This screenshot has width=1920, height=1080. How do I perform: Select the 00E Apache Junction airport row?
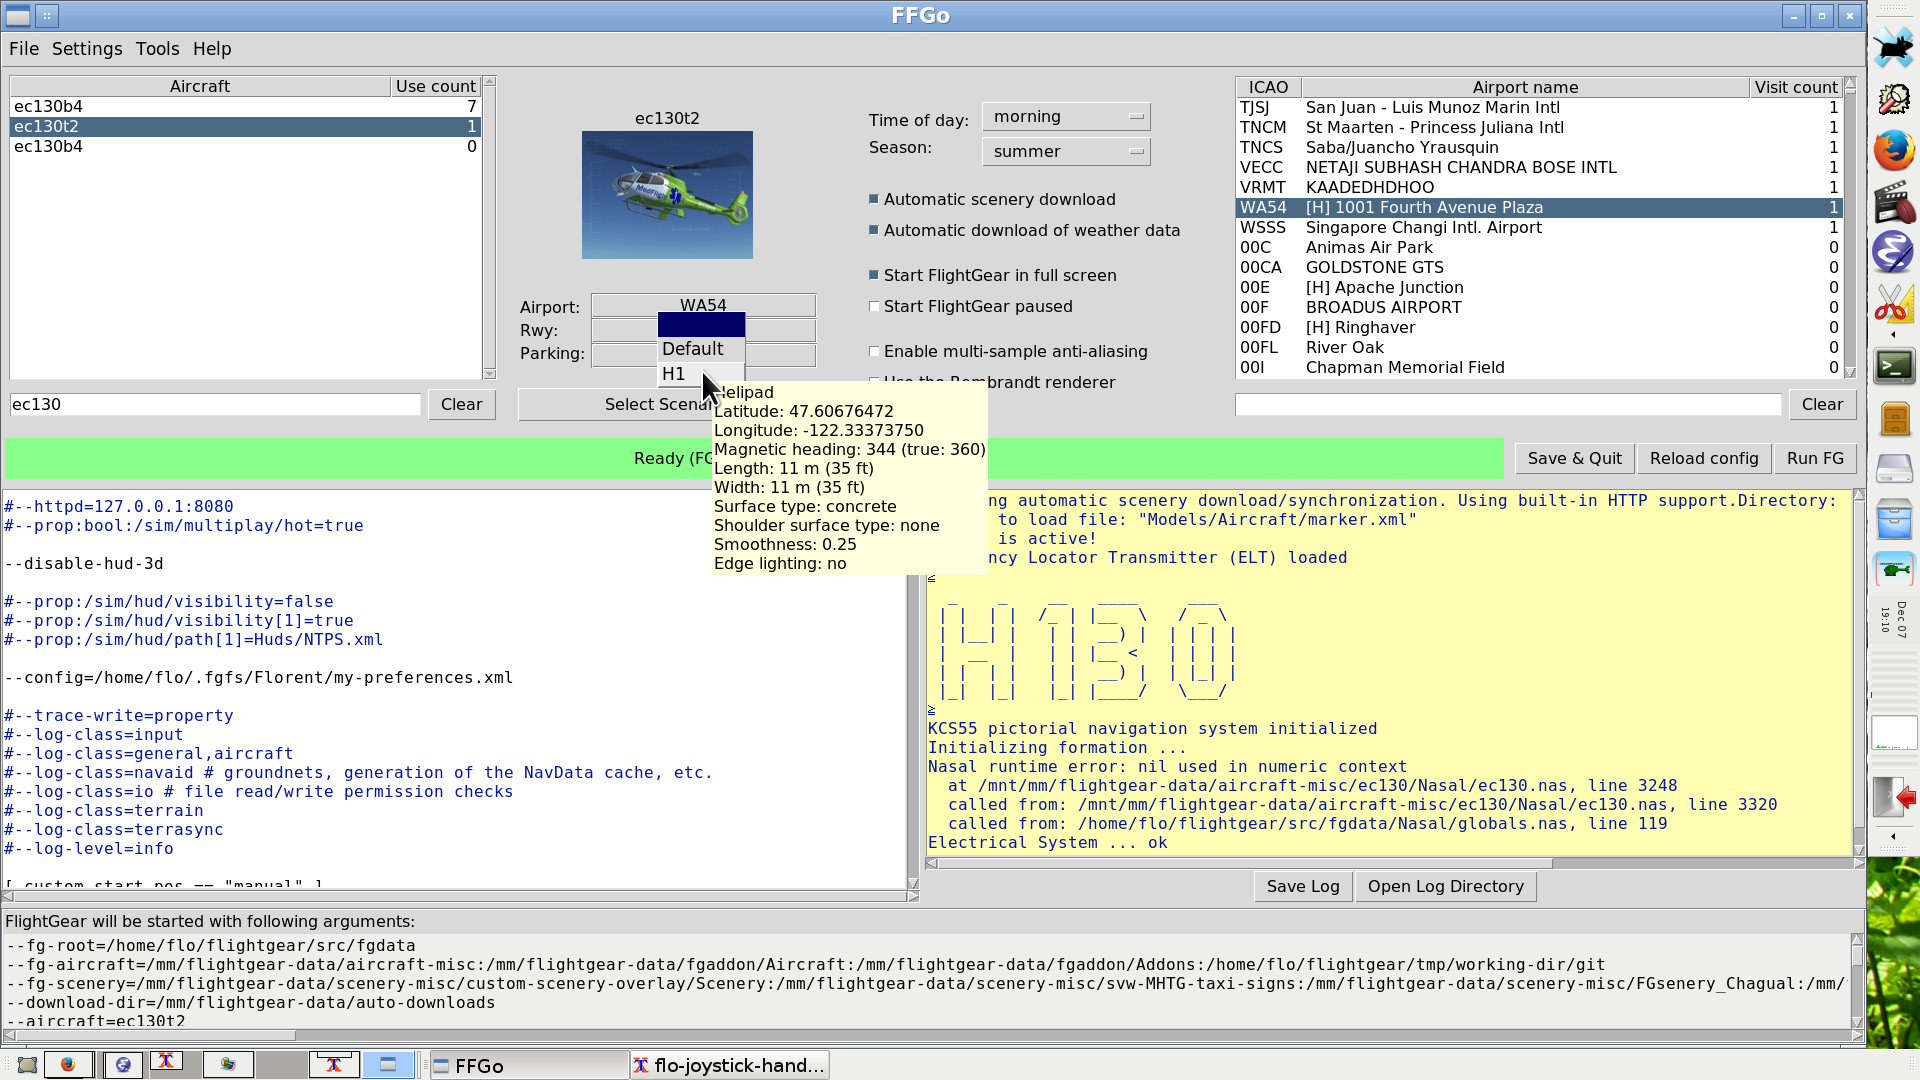[x=1539, y=288]
